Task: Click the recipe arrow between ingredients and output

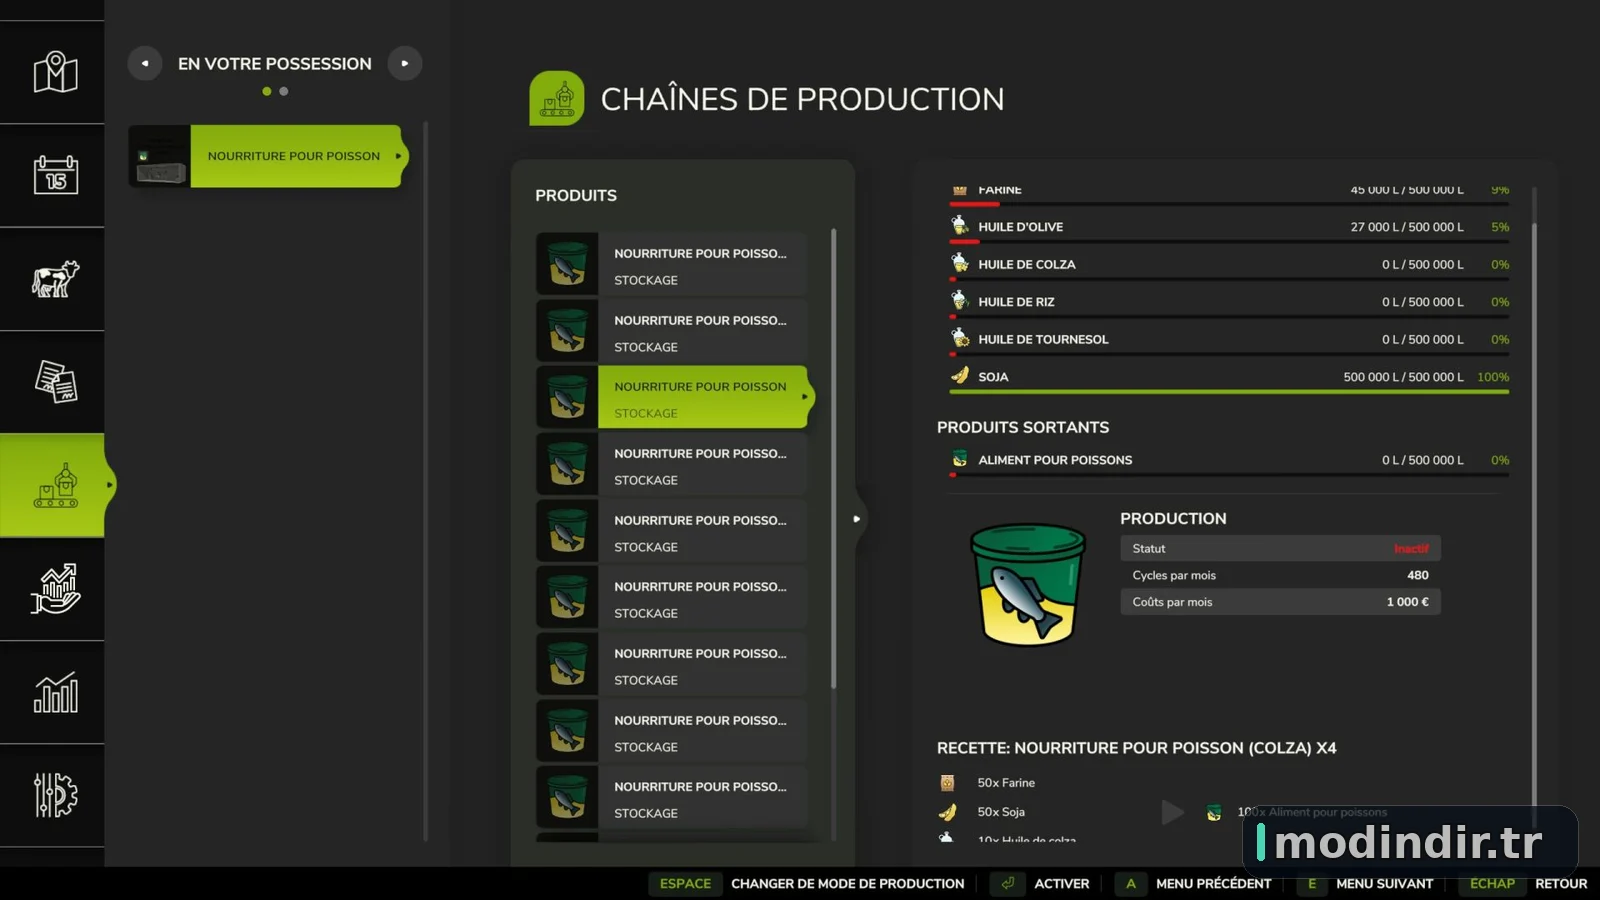Action: tap(1173, 812)
